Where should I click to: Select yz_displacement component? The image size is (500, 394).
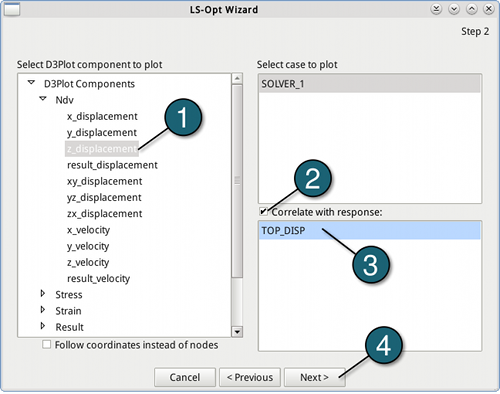pyautogui.click(x=104, y=198)
